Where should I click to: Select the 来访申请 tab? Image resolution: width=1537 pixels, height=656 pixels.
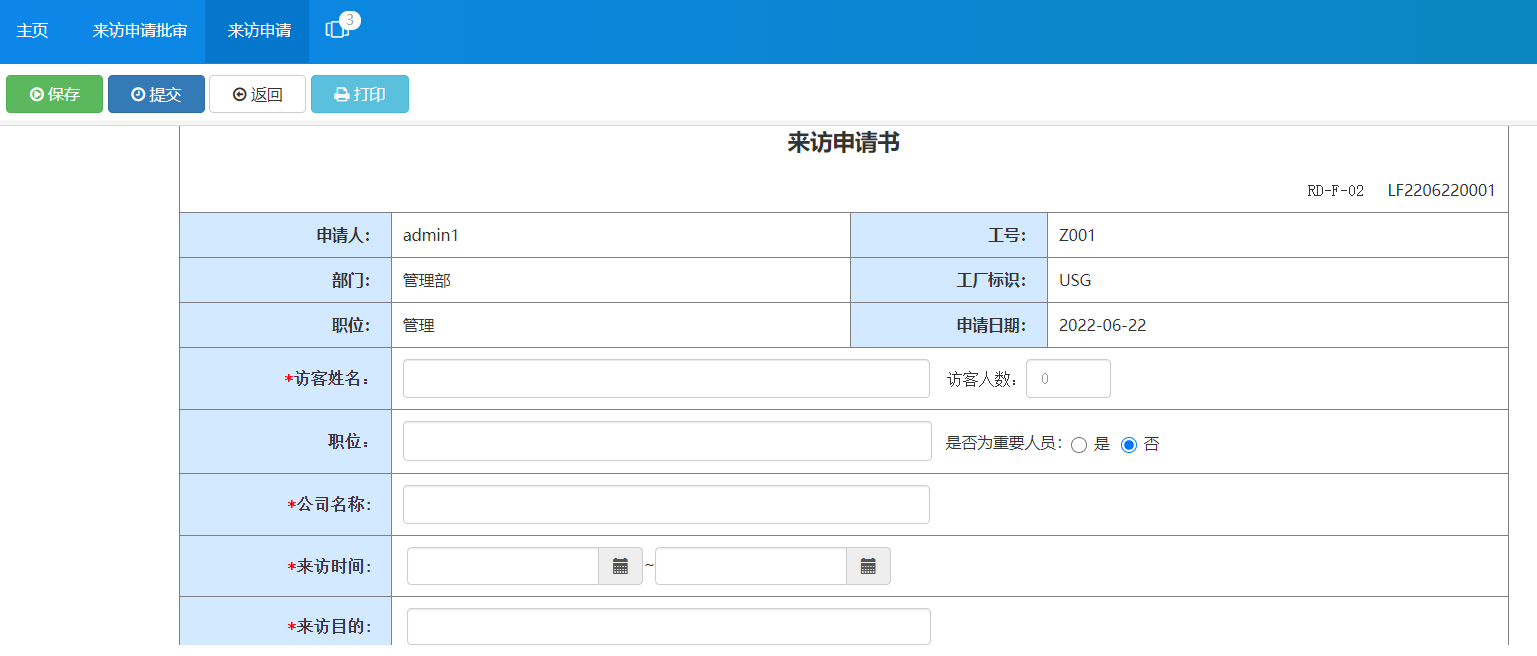pyautogui.click(x=256, y=30)
